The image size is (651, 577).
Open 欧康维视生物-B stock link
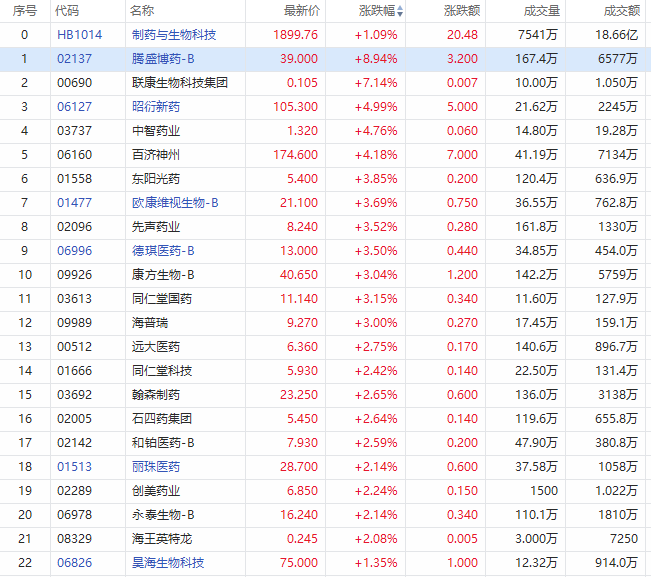(x=175, y=203)
